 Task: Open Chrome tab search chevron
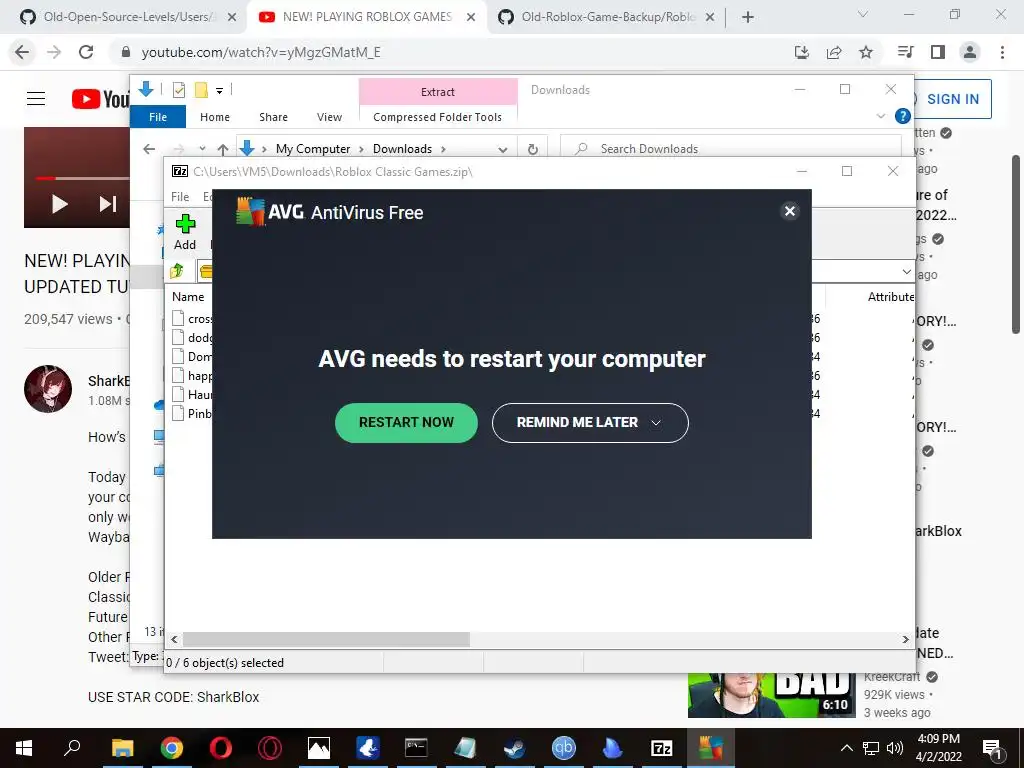[863, 14]
